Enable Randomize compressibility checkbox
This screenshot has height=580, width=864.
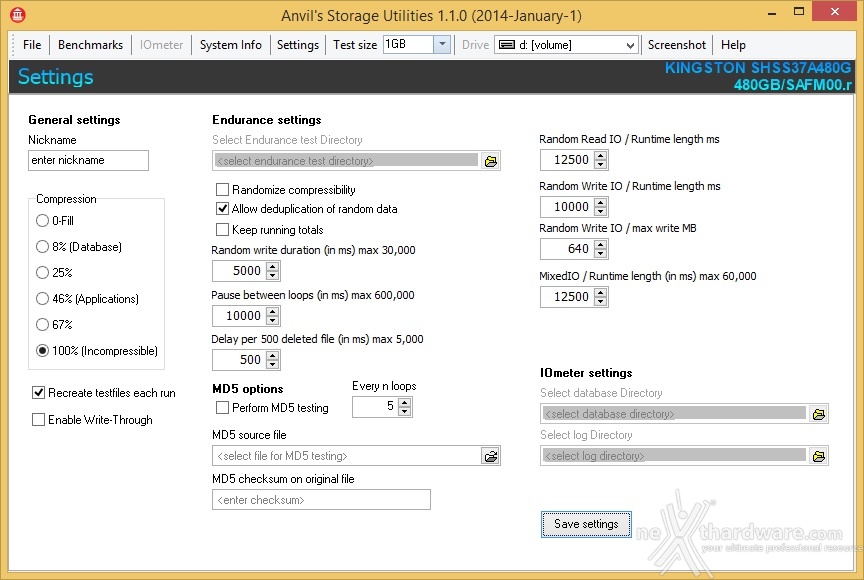click(x=223, y=190)
